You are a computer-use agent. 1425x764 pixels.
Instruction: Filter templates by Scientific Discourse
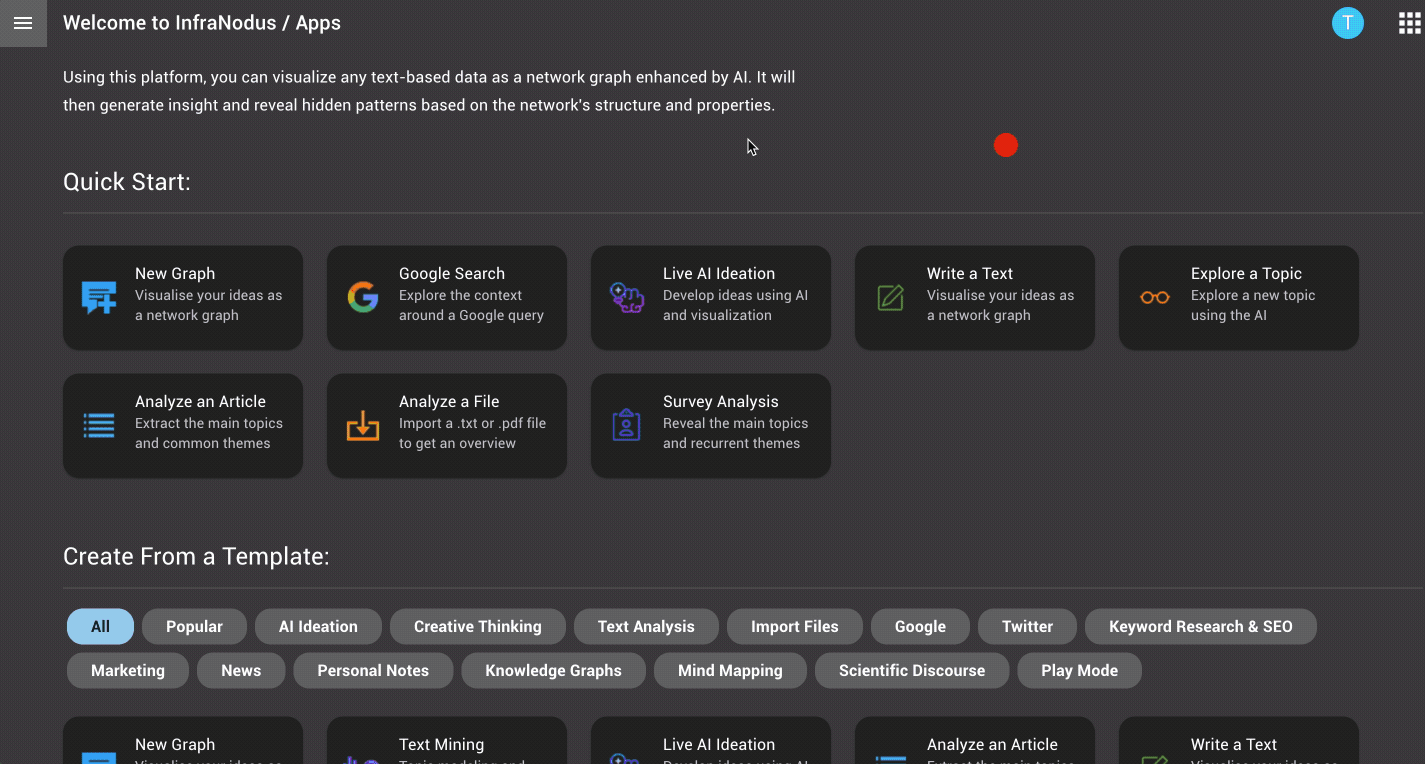coord(912,671)
